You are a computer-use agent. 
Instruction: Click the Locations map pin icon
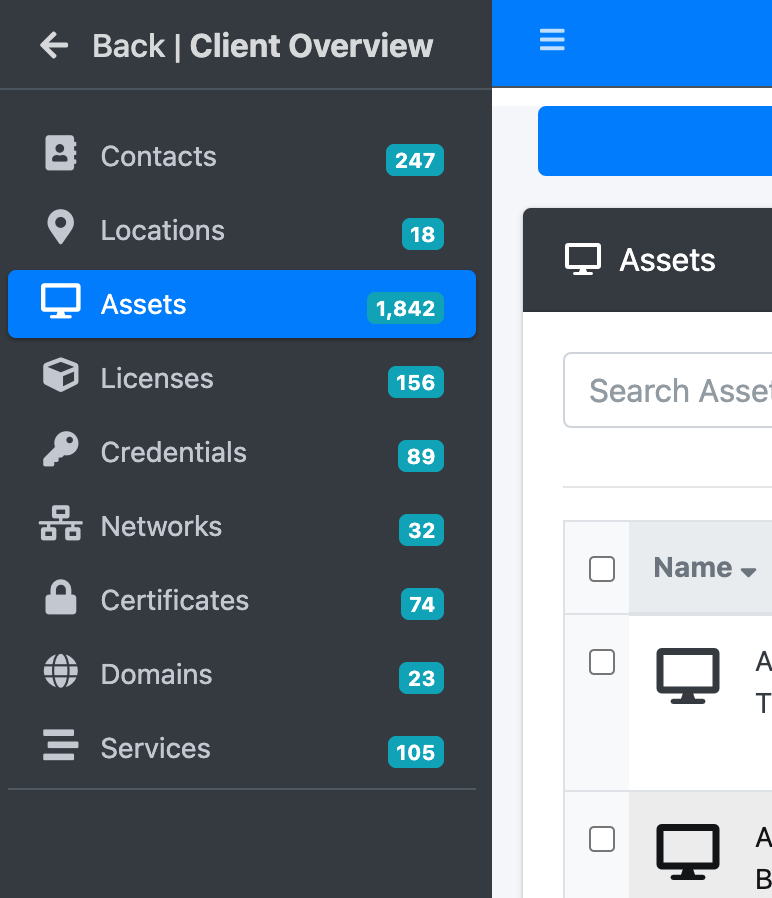[x=60, y=227]
